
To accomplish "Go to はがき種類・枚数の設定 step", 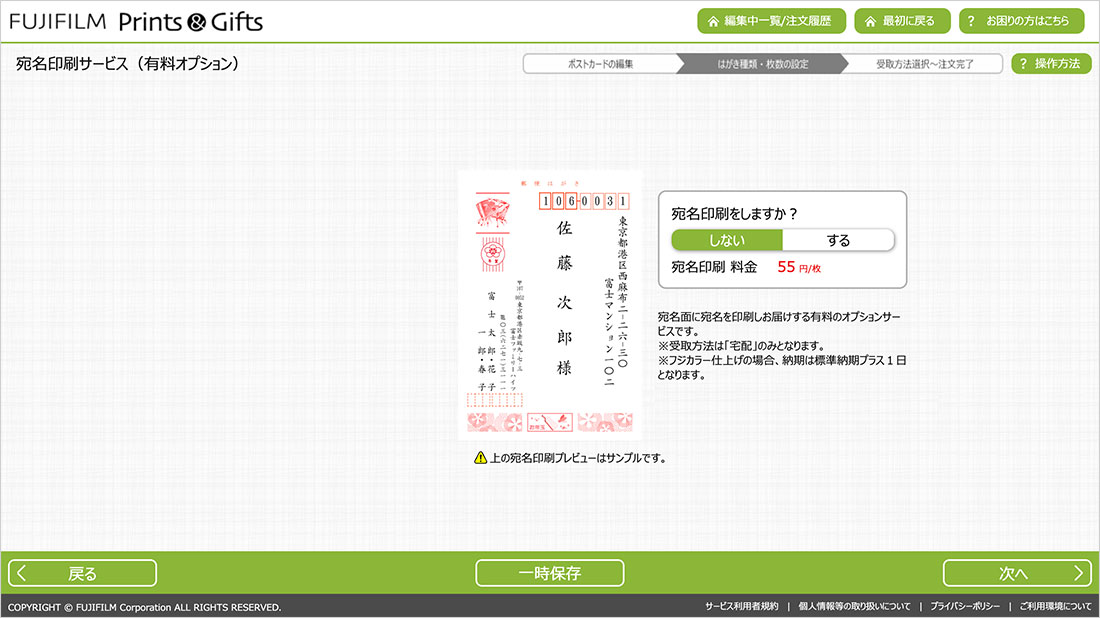I will pos(762,64).
